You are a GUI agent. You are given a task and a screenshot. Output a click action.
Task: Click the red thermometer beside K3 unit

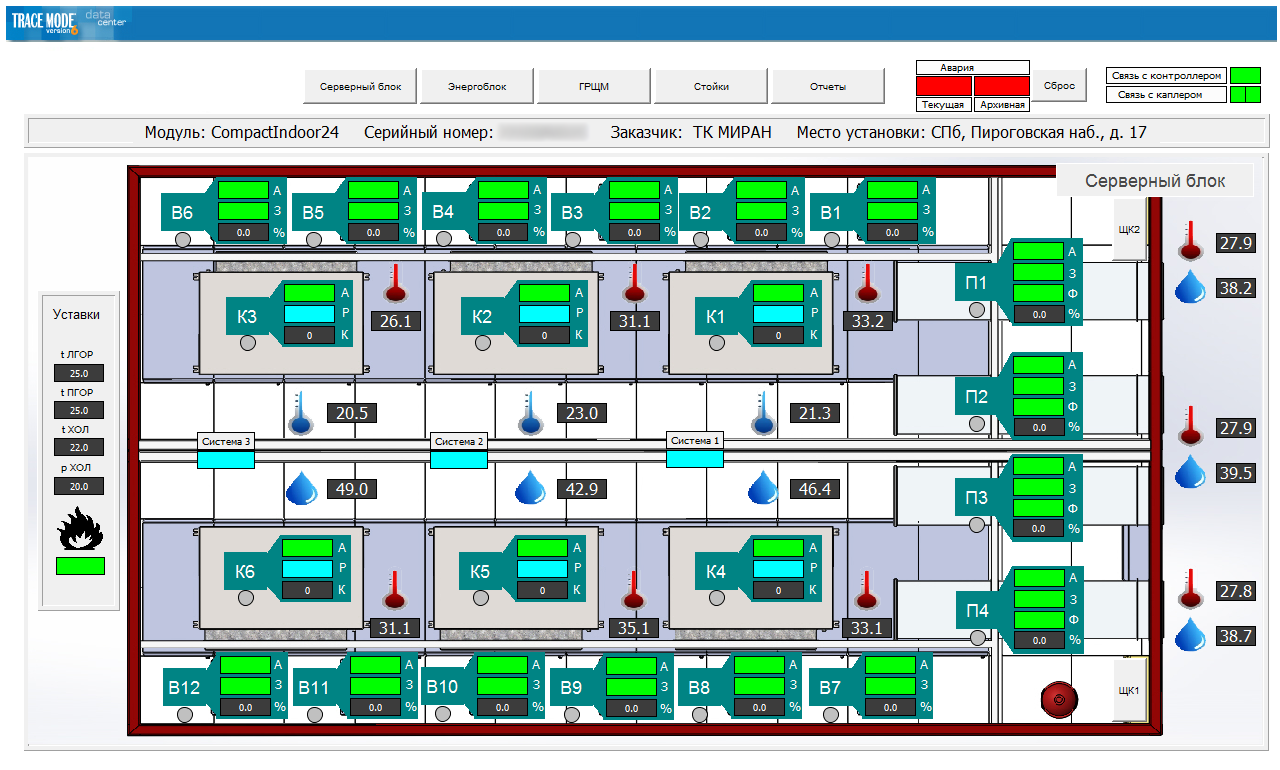[x=397, y=284]
